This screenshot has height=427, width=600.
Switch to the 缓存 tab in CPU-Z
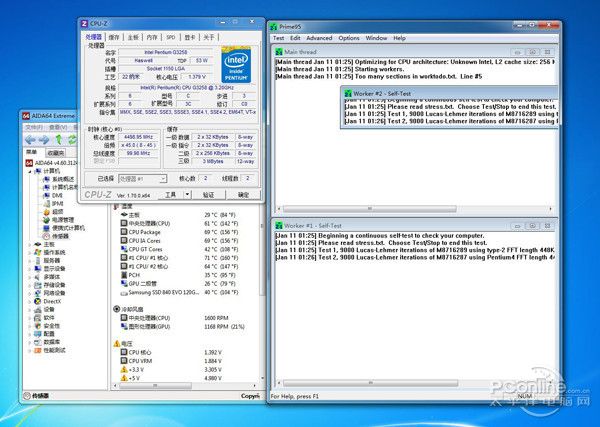[114, 37]
